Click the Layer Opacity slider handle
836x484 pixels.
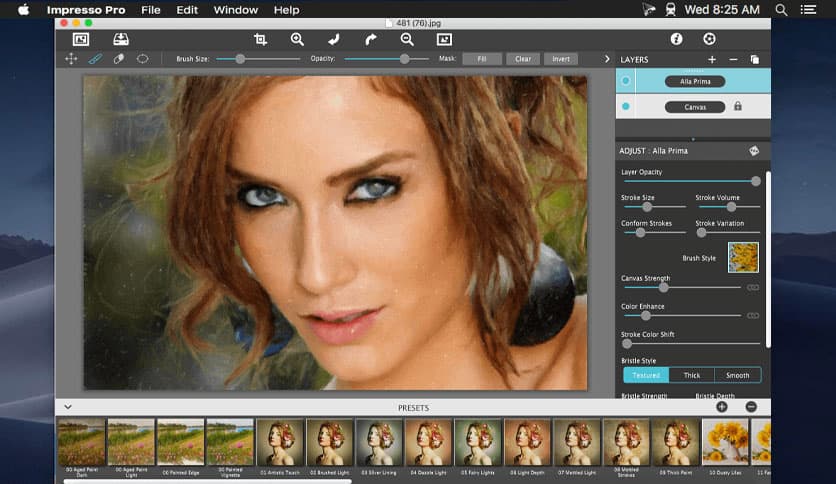(x=755, y=181)
